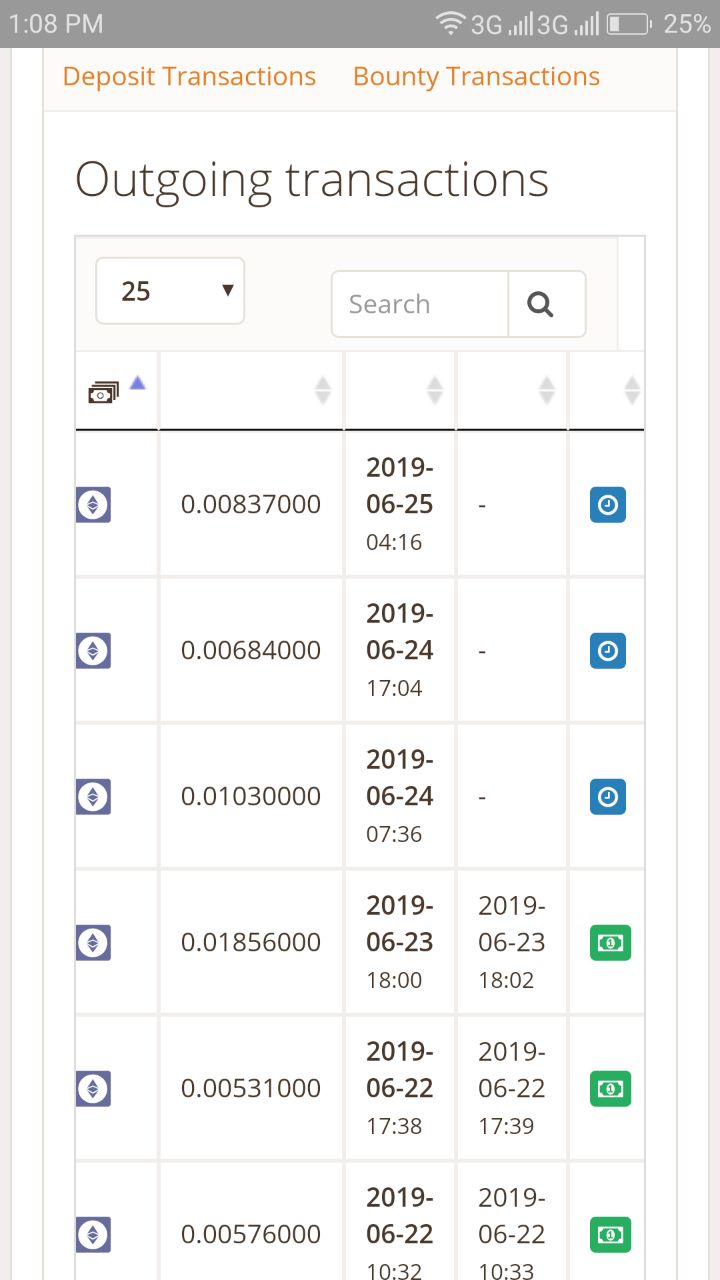
Task: Click the Search input field
Action: point(420,304)
